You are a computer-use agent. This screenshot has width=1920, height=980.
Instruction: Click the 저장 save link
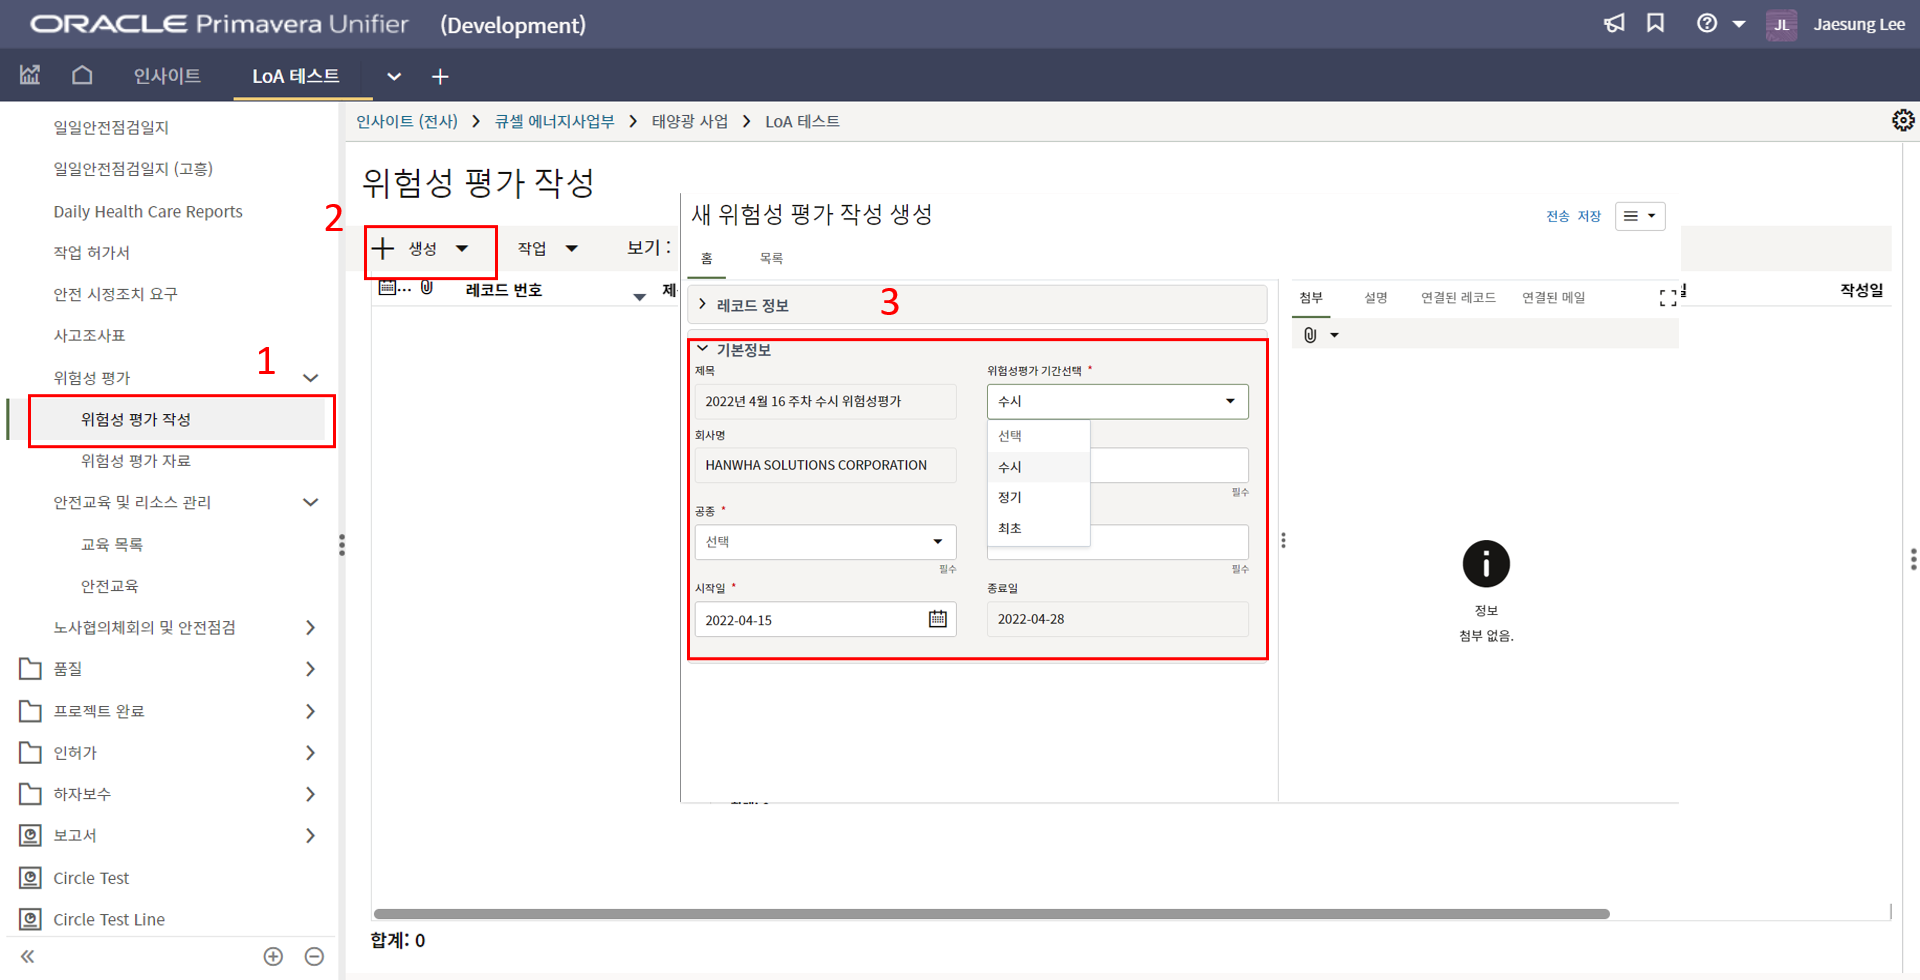[1589, 217]
